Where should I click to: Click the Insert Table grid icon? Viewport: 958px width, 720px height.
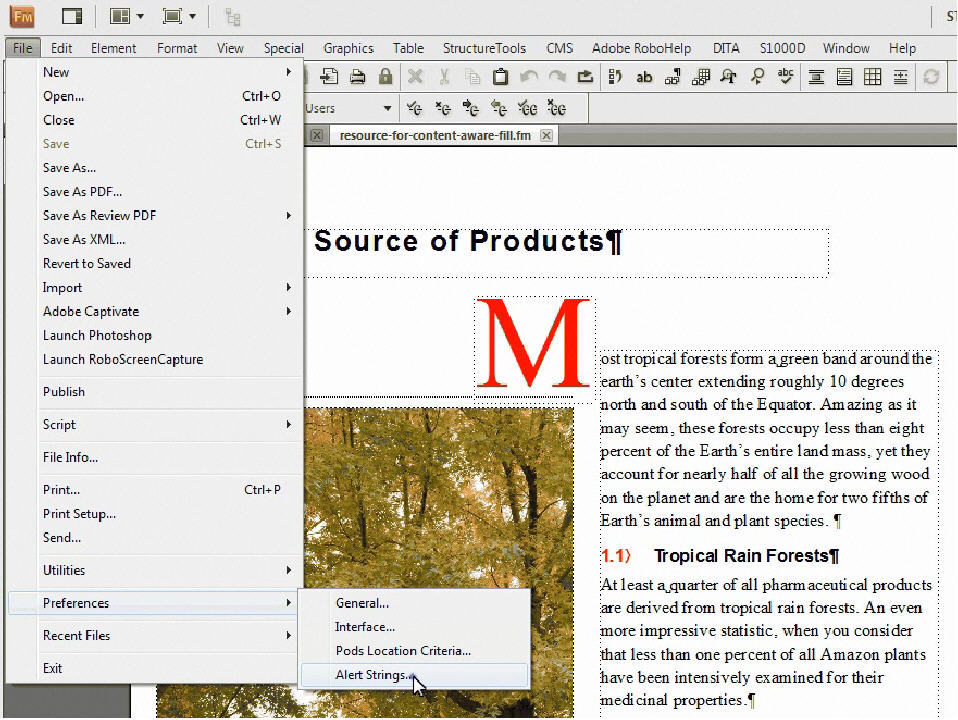coord(873,77)
